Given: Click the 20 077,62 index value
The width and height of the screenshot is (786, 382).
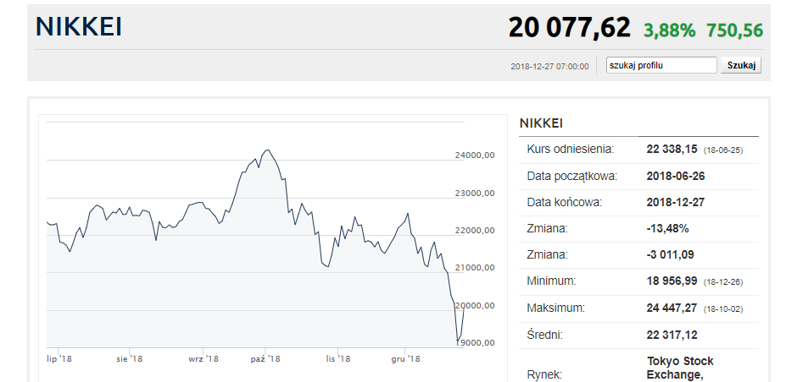Looking at the screenshot, I should 569,28.
